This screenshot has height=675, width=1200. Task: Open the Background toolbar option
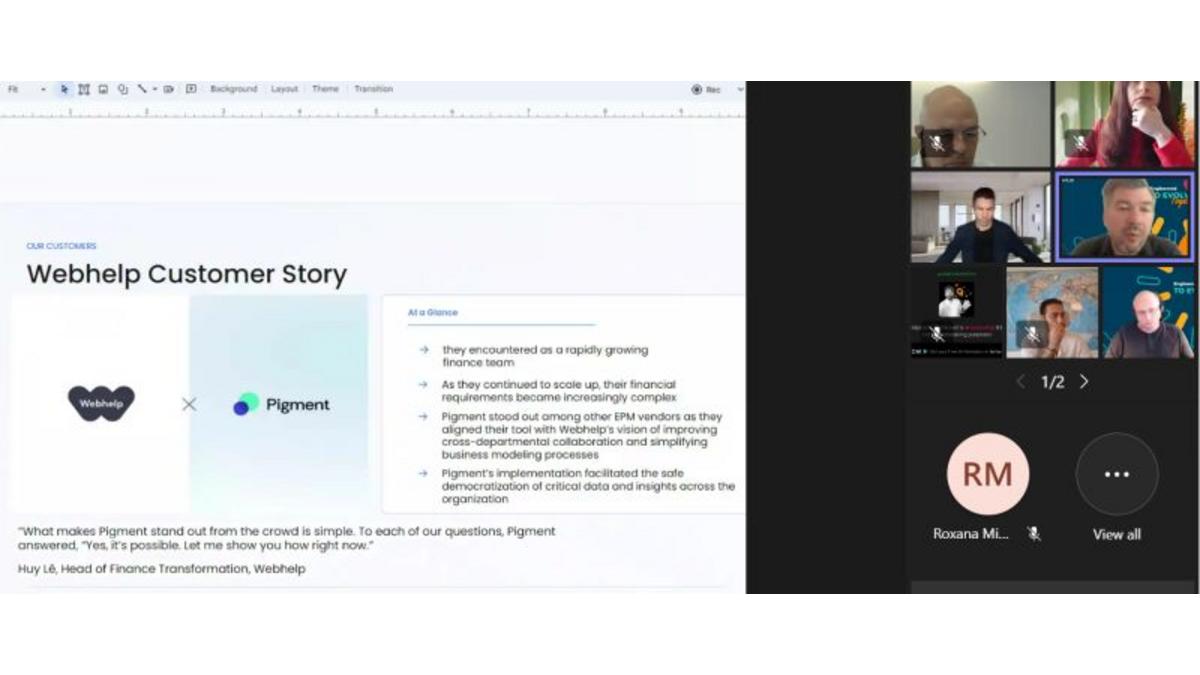pyautogui.click(x=233, y=89)
